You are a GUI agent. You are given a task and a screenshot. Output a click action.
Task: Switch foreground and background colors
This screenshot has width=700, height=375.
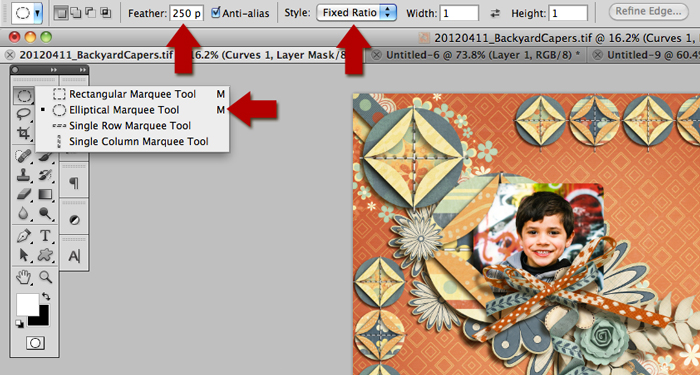click(46, 296)
